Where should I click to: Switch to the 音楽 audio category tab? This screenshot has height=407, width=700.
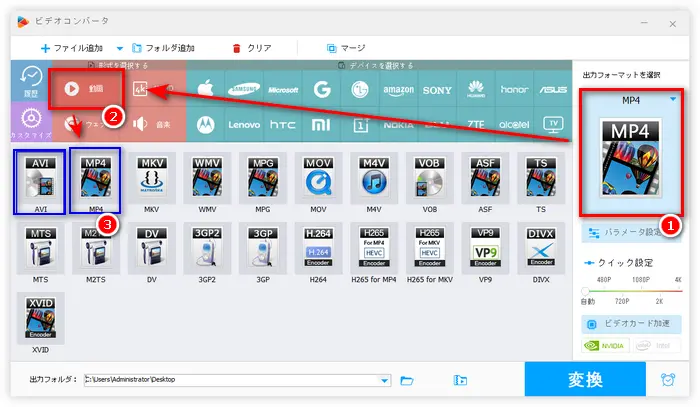(153, 124)
